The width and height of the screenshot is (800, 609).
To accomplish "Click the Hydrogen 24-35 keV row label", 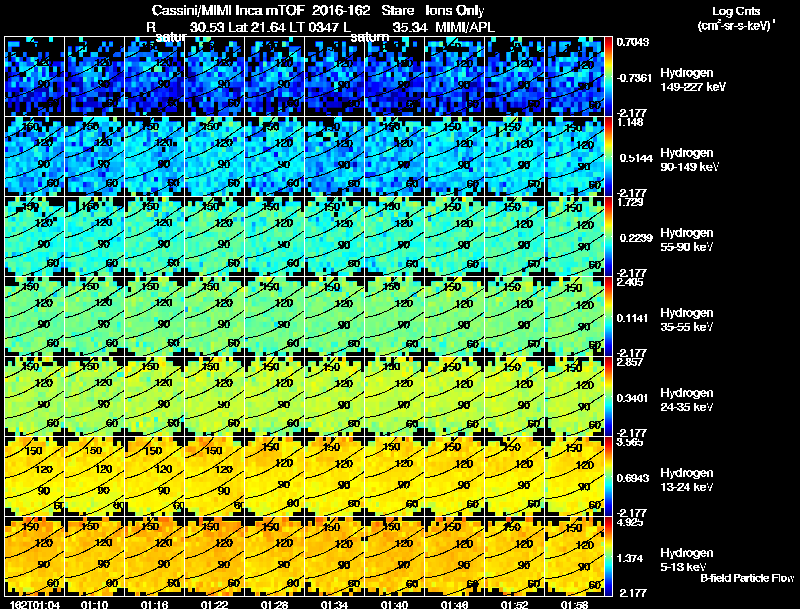I will coord(687,400).
